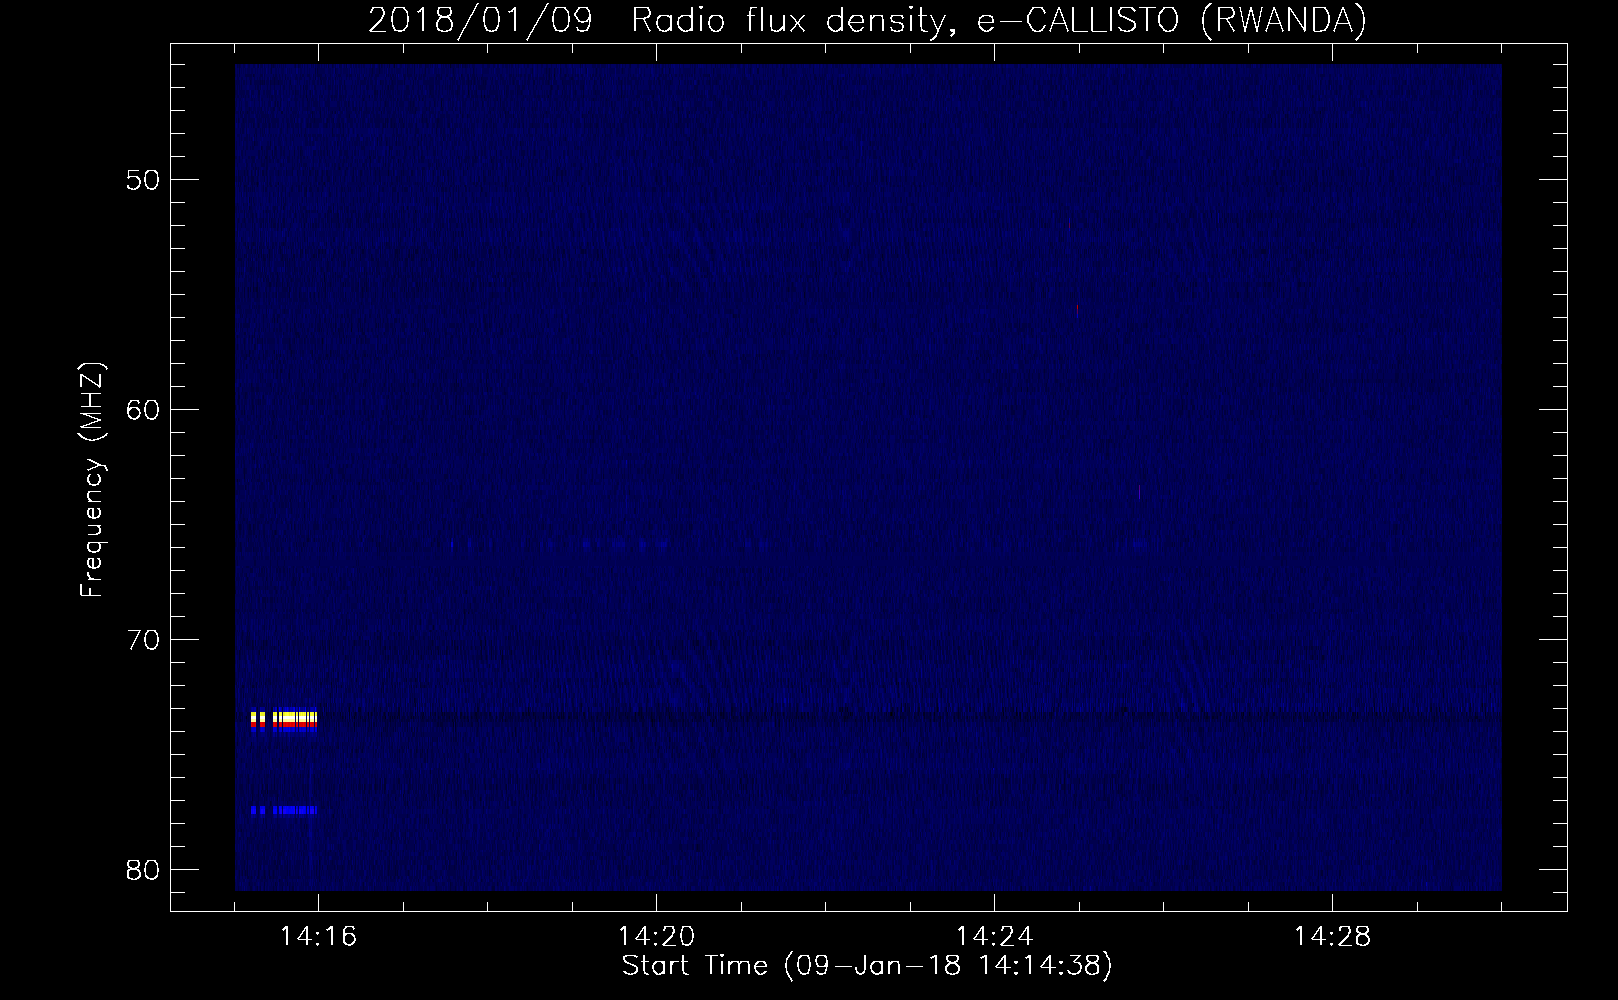Click the 'Start Time (09-Jan-18 14:14:38)' label
This screenshot has width=1618, height=1000.
867,966
